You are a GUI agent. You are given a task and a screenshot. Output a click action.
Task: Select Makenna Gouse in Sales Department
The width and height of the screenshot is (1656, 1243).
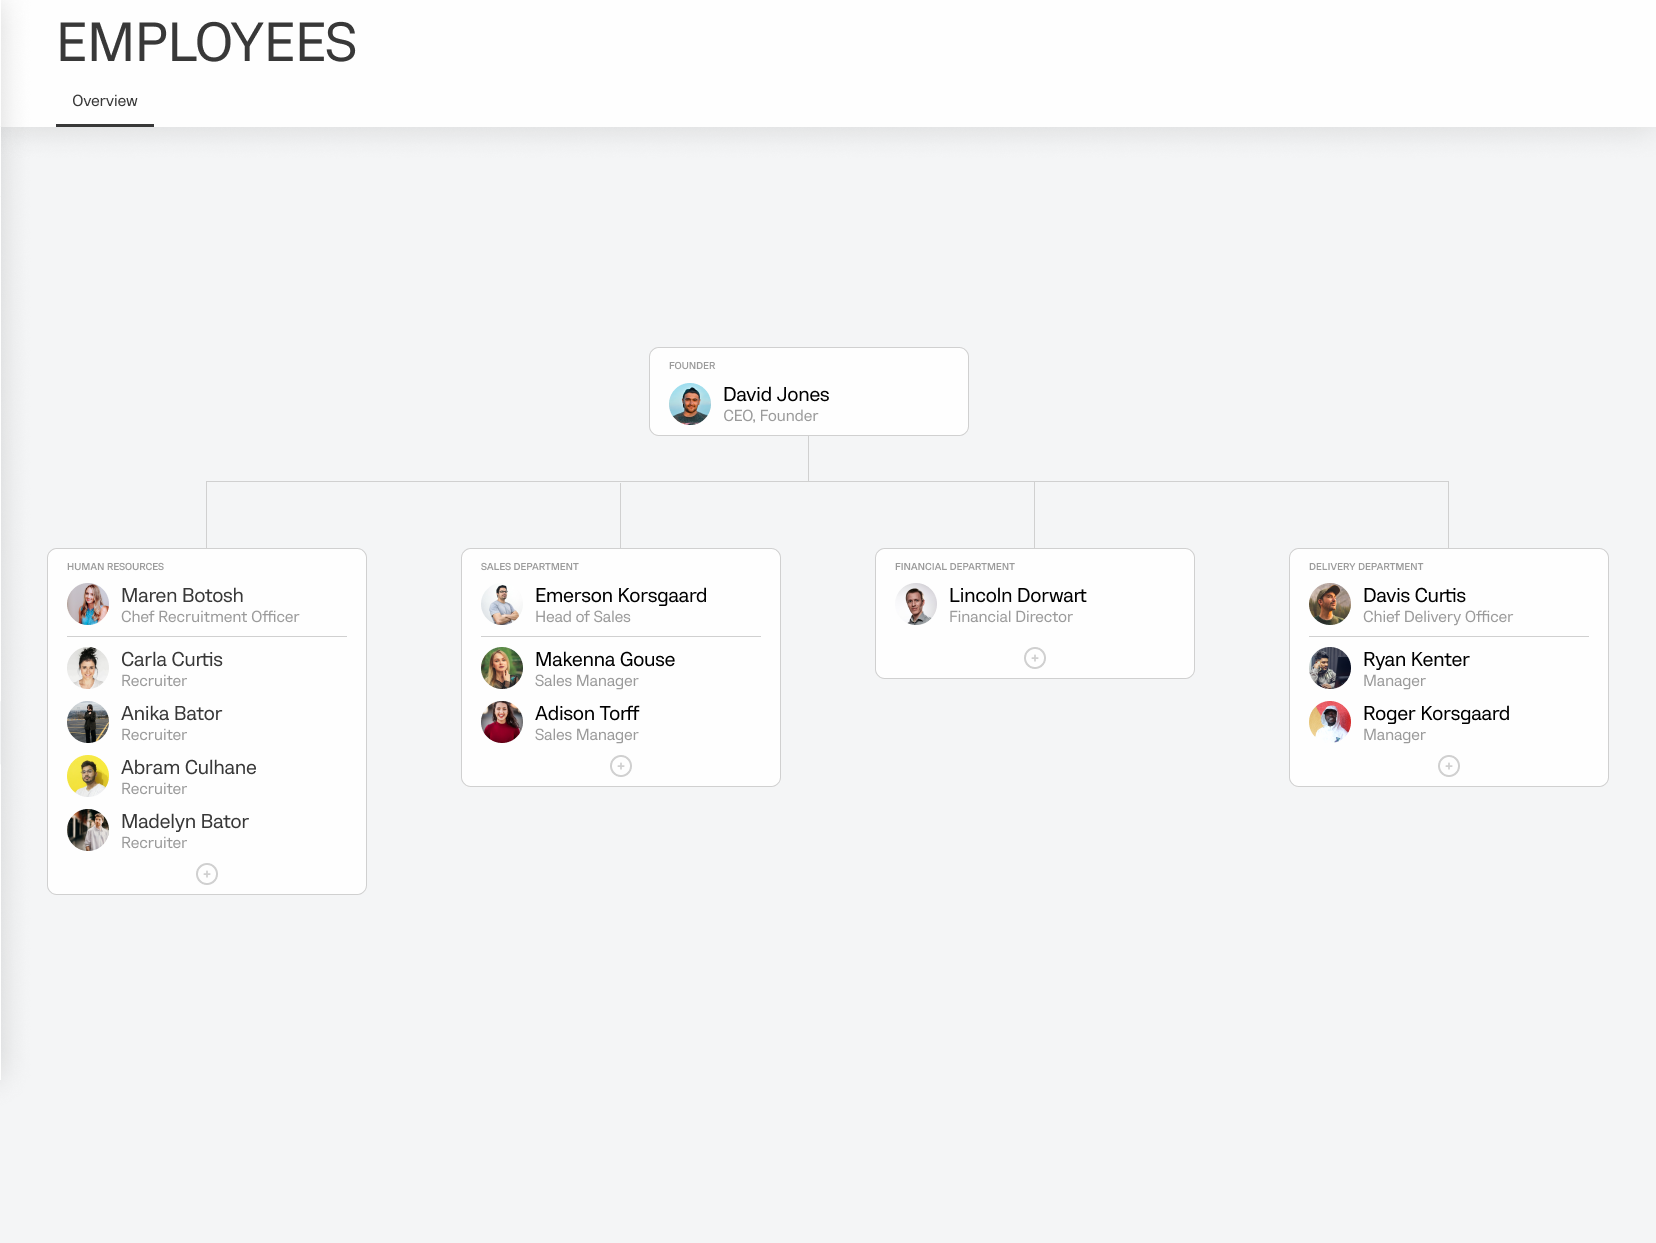(604, 660)
